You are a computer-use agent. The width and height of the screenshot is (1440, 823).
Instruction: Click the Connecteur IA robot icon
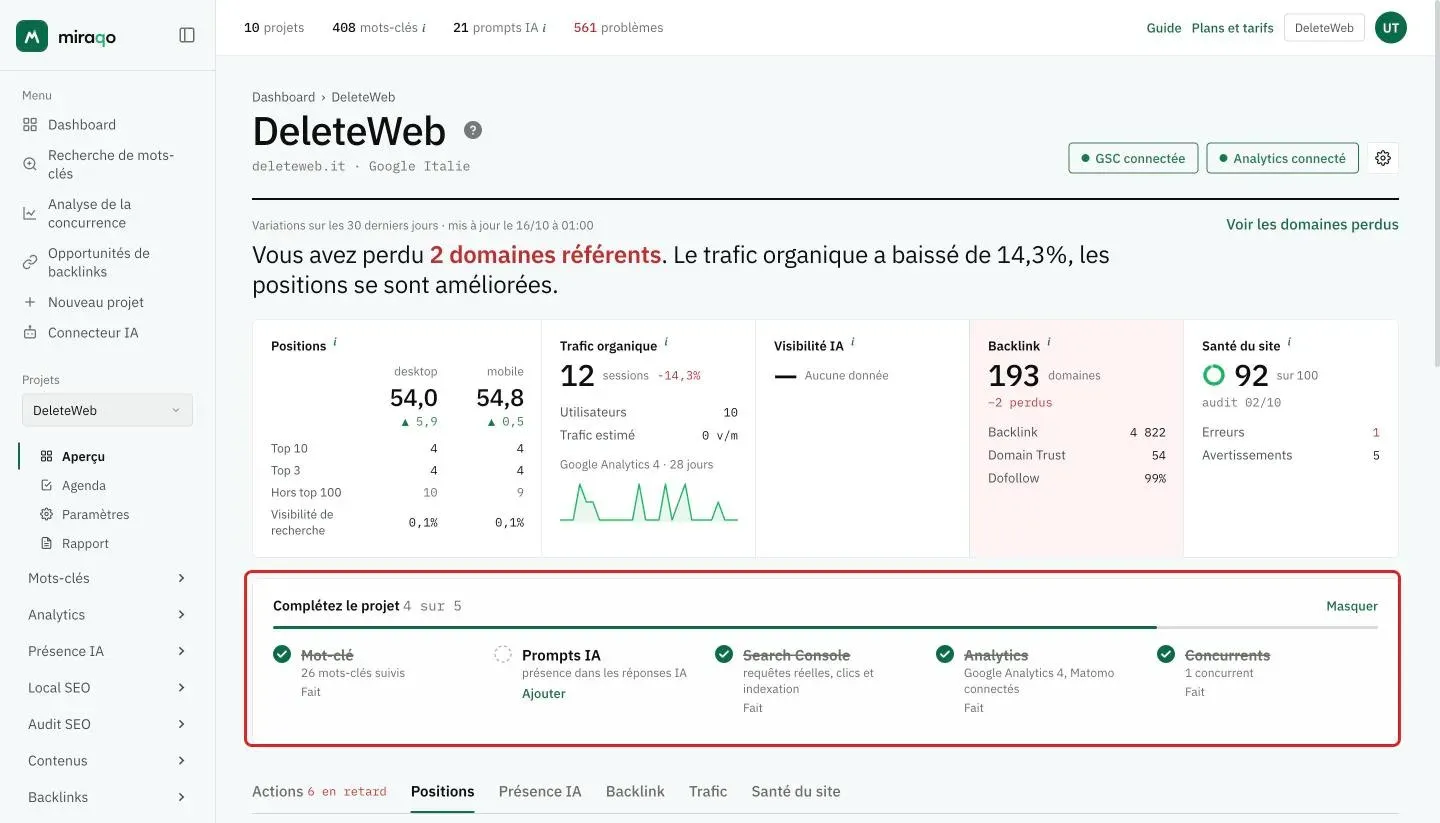(30, 333)
